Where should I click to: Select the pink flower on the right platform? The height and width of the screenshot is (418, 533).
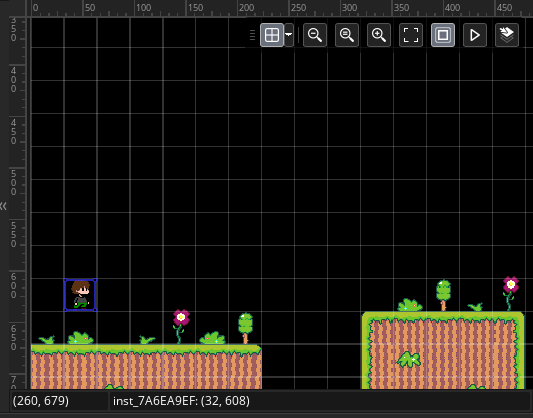point(511,293)
